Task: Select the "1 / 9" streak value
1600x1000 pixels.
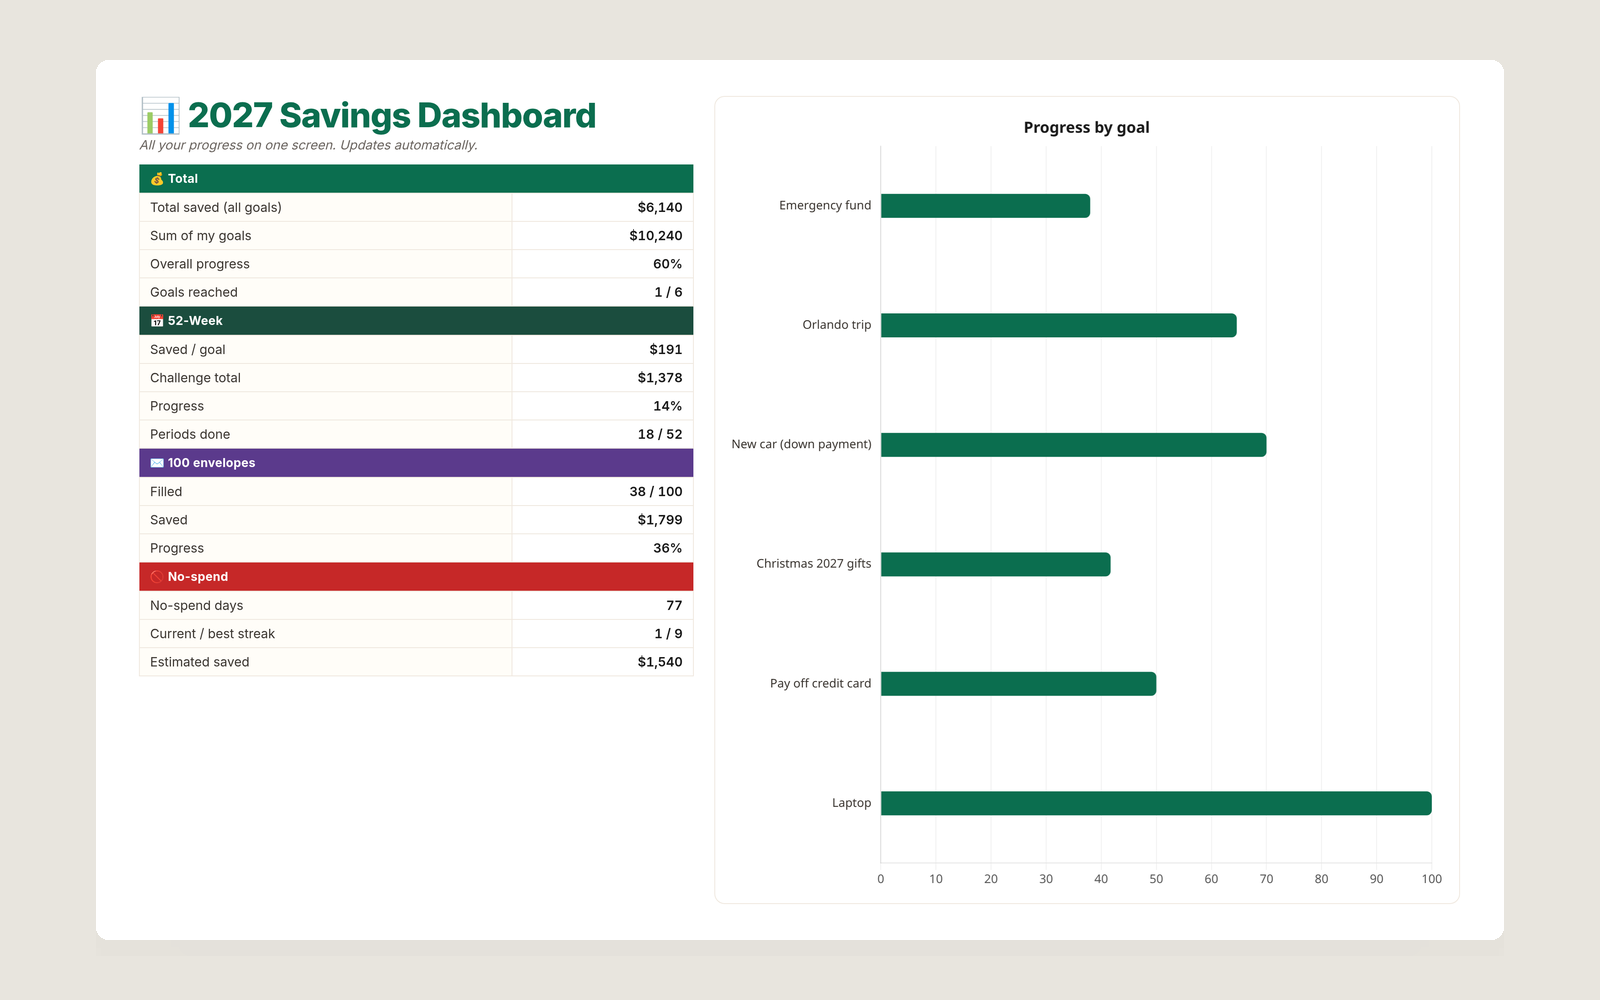Action: pos(669,634)
